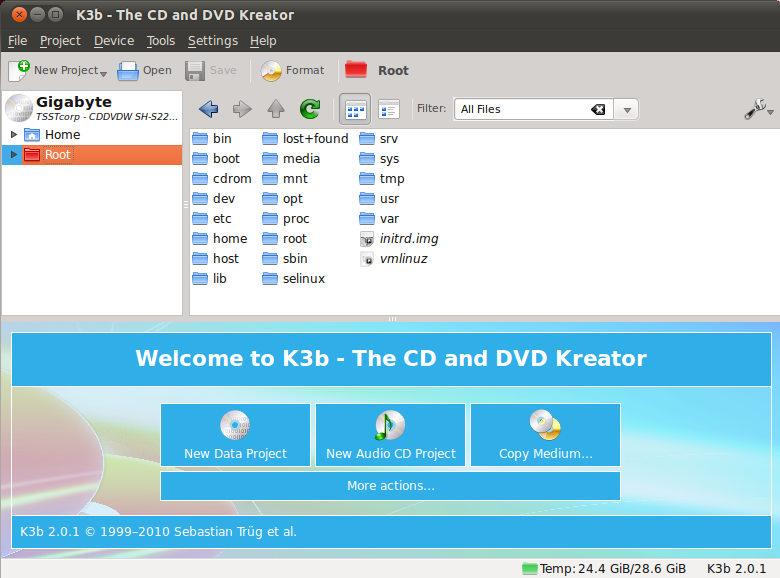Click the New Data Project button
780x578 pixels.
[x=235, y=435]
